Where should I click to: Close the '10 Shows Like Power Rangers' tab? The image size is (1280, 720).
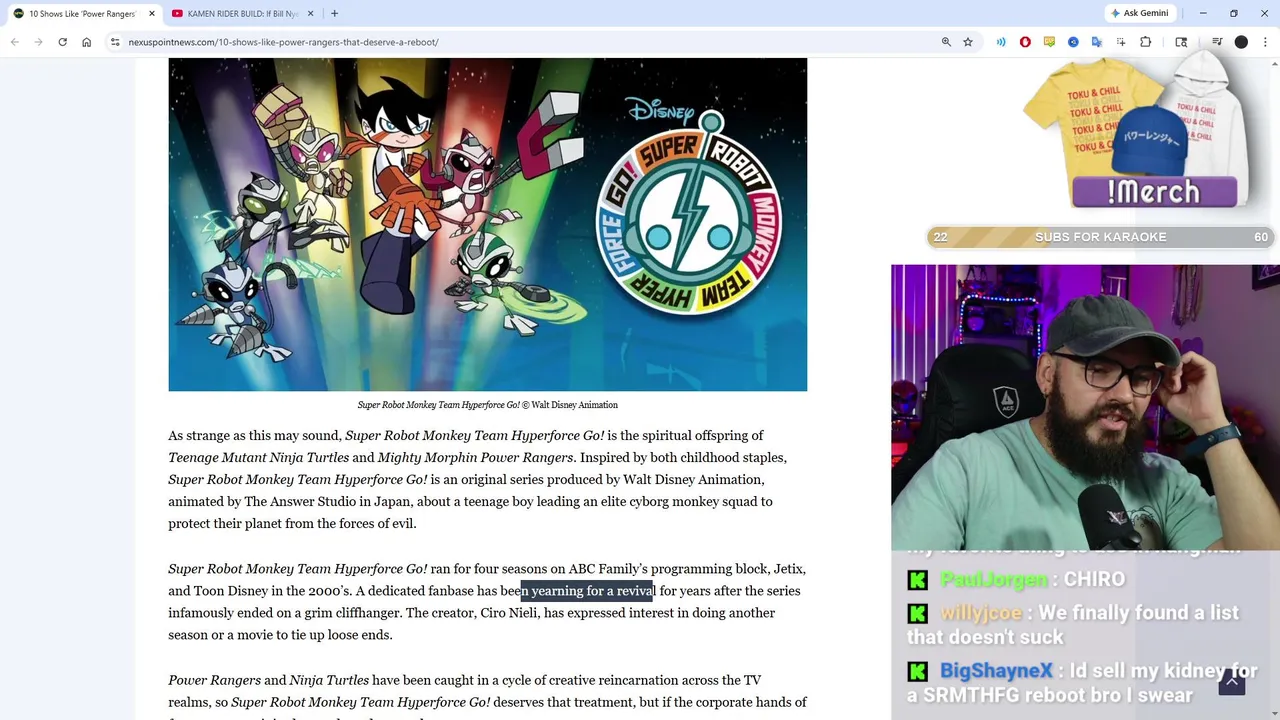point(152,13)
